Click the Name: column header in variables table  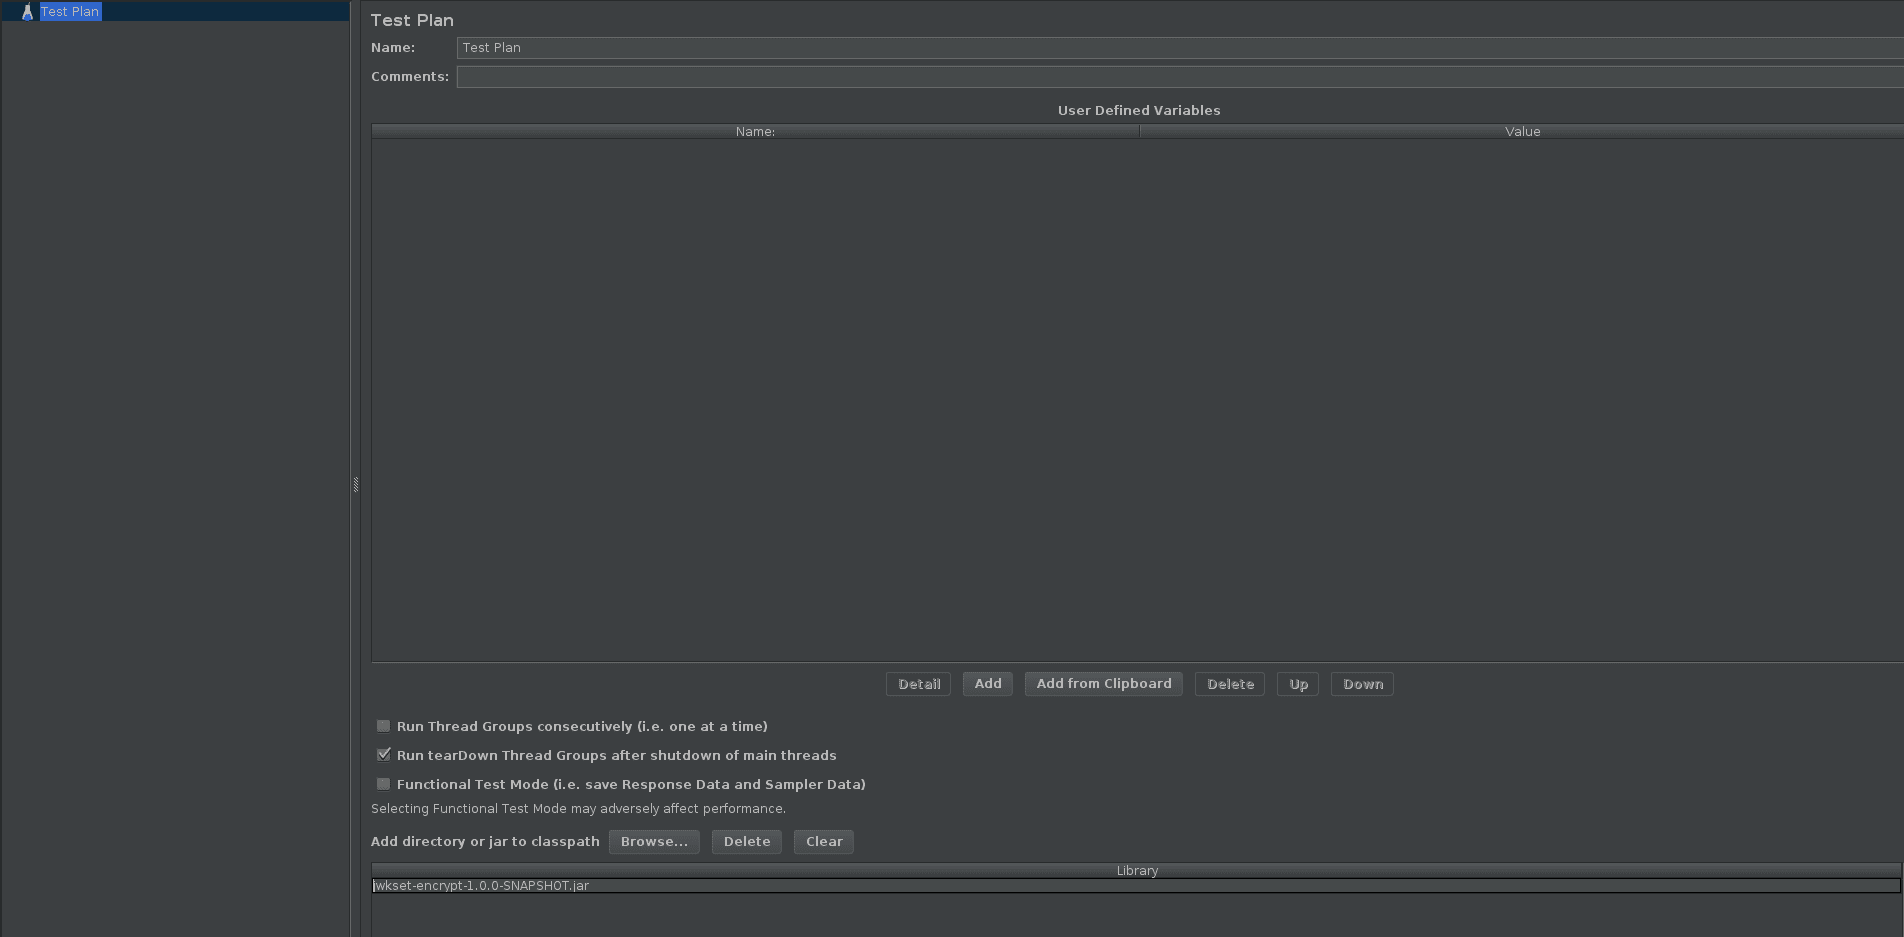pos(755,132)
